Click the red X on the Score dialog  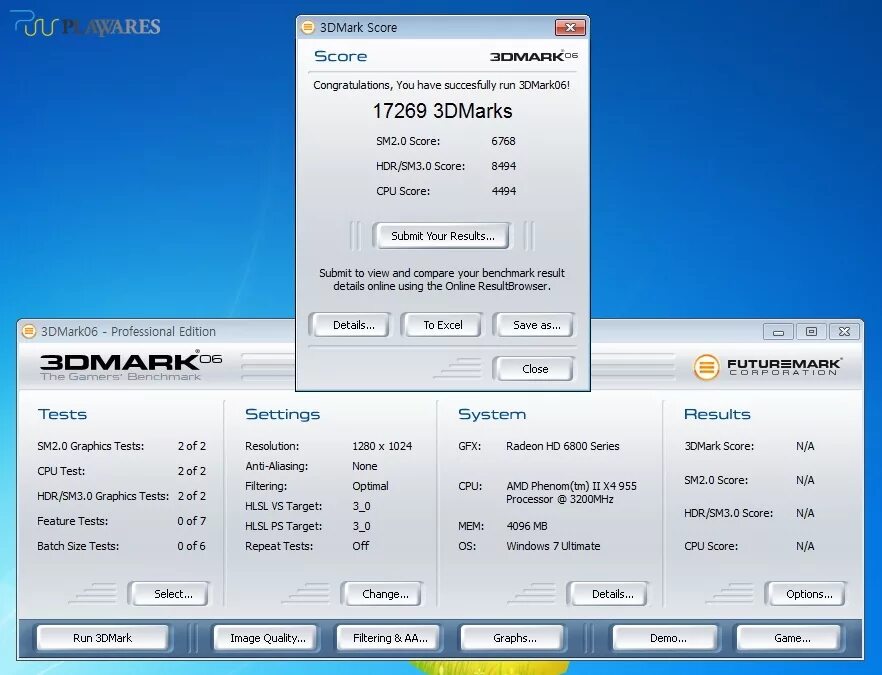pyautogui.click(x=570, y=27)
